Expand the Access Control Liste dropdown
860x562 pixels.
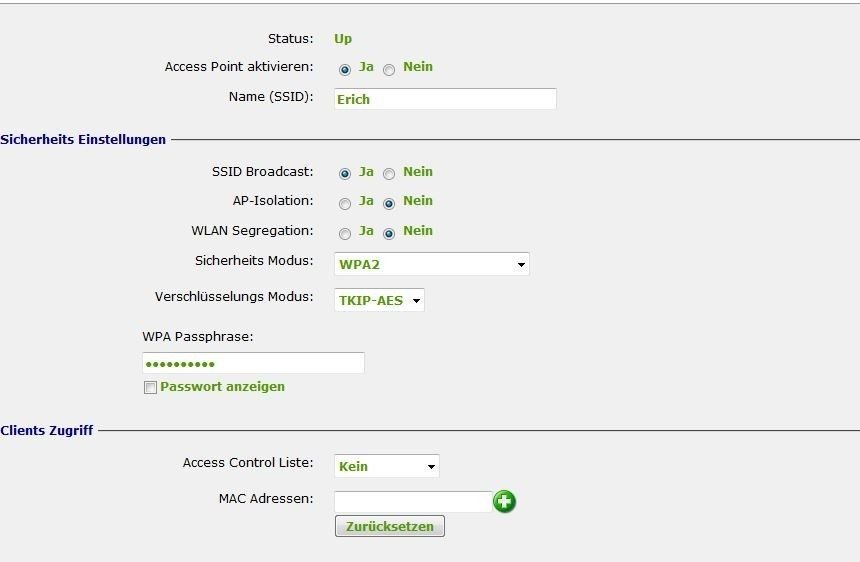pos(387,466)
